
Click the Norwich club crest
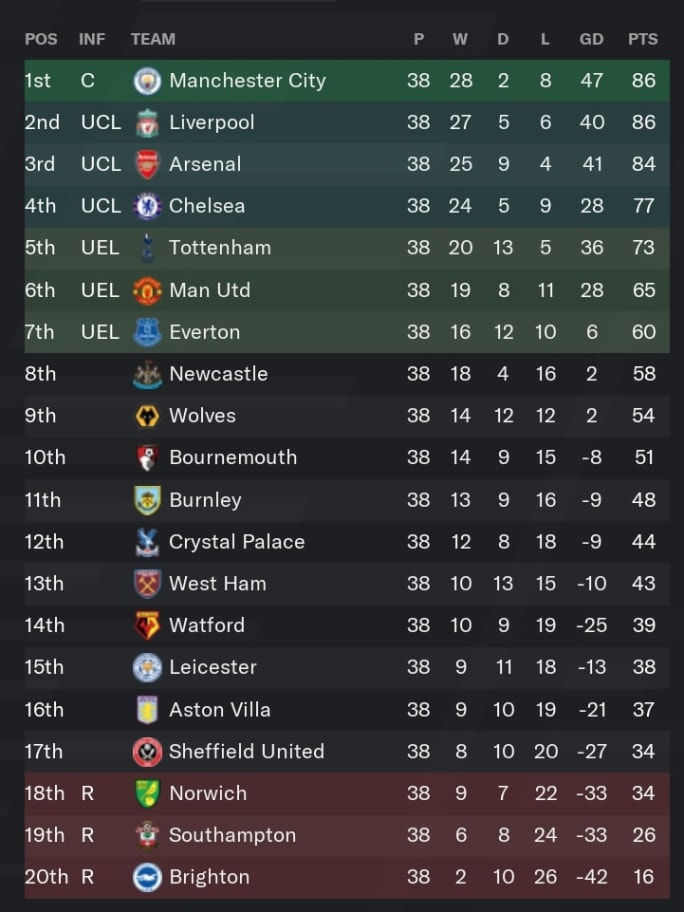pyautogui.click(x=147, y=793)
